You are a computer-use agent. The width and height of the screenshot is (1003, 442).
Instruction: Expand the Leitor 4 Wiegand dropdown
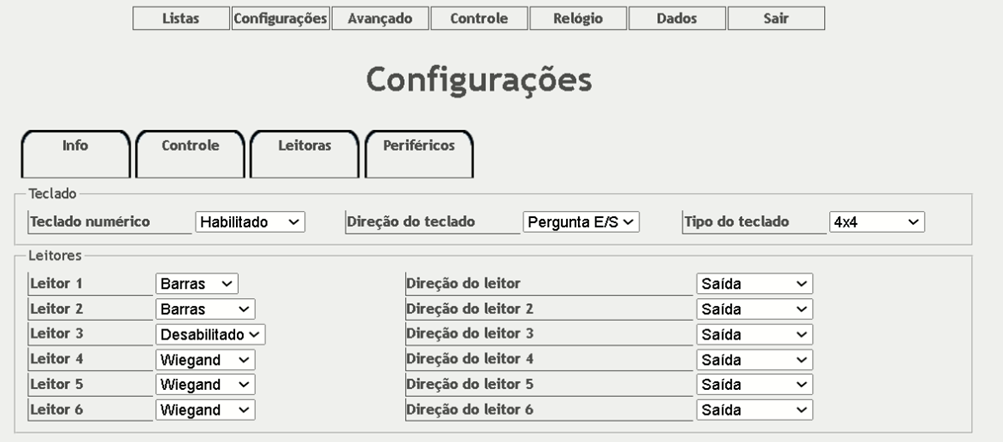tap(205, 359)
